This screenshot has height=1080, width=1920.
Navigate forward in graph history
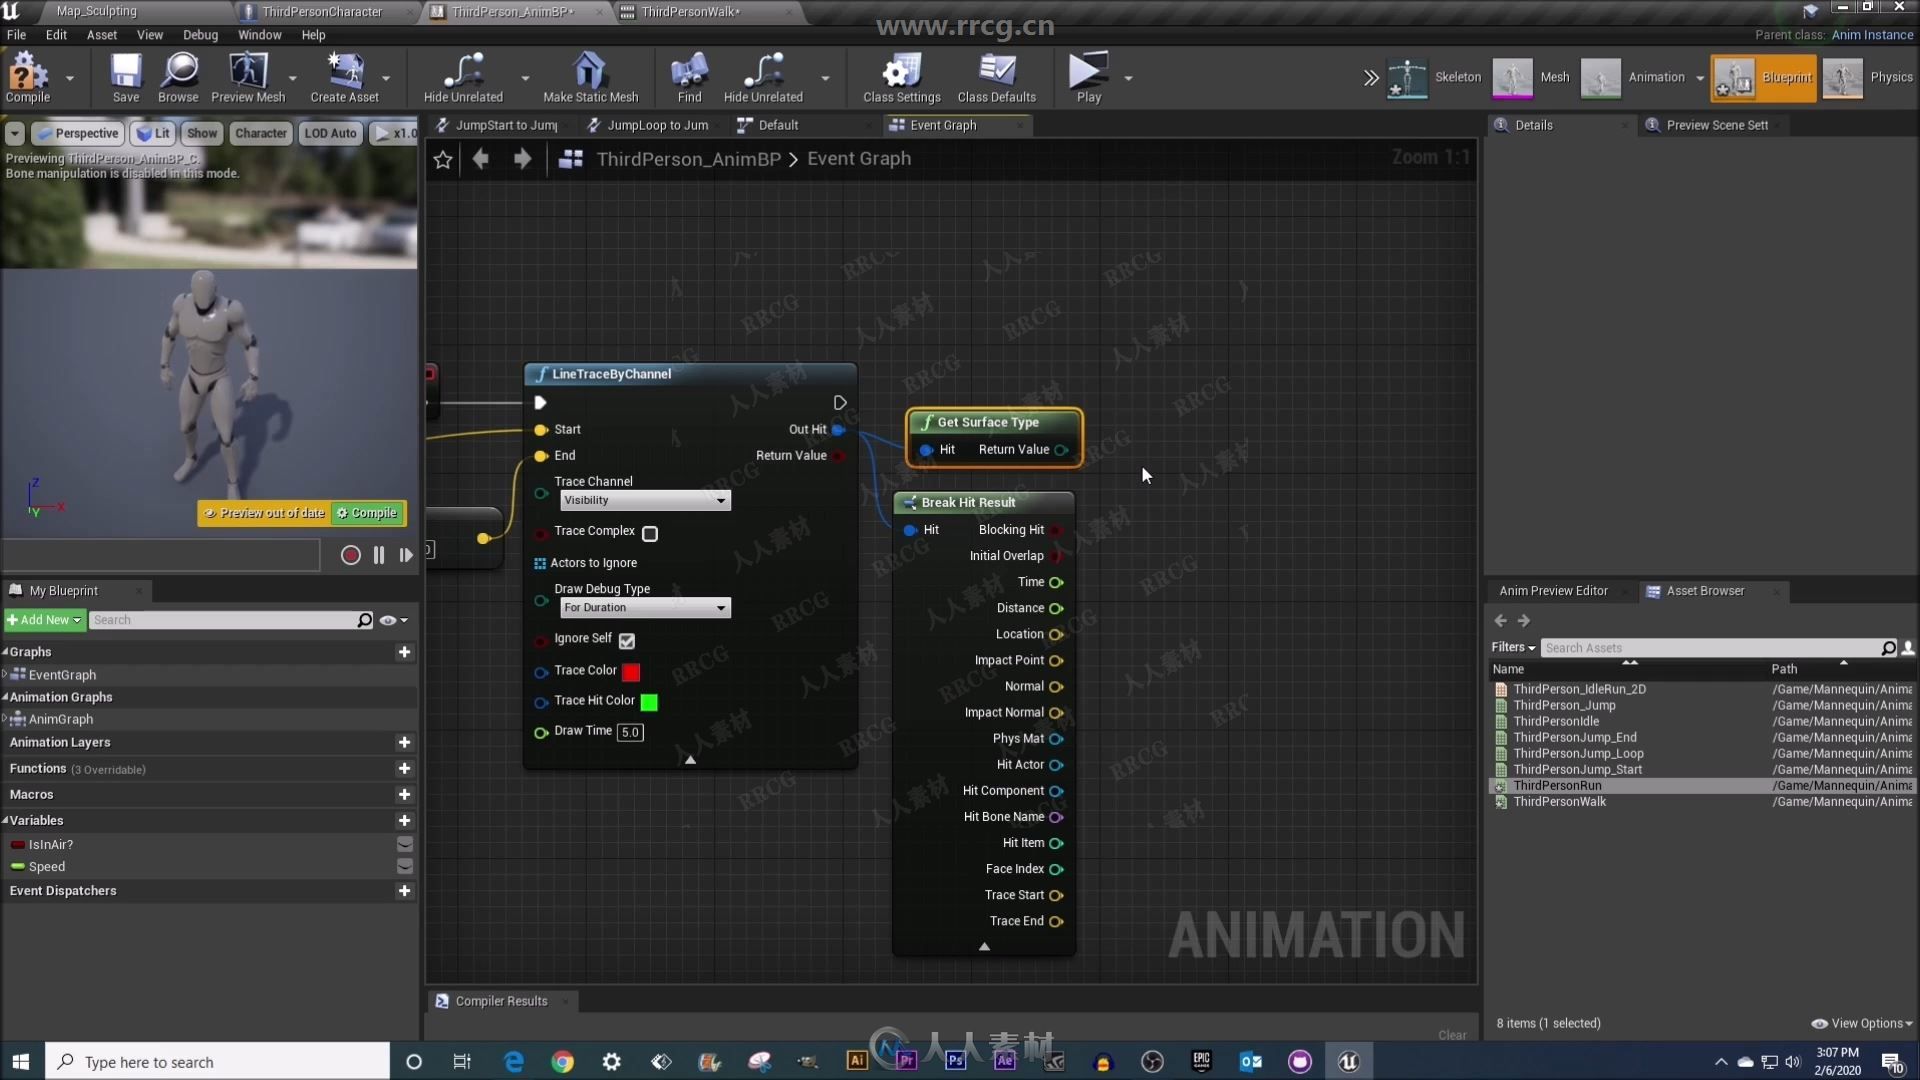click(x=522, y=159)
